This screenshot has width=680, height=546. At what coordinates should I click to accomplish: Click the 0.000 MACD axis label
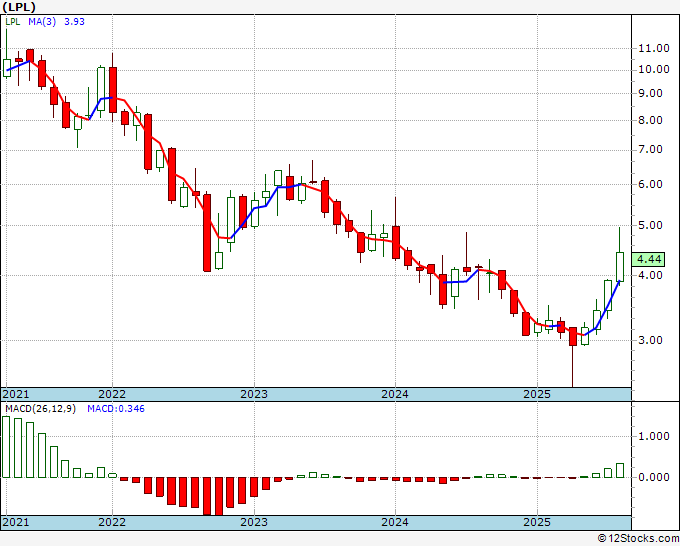tap(654, 477)
